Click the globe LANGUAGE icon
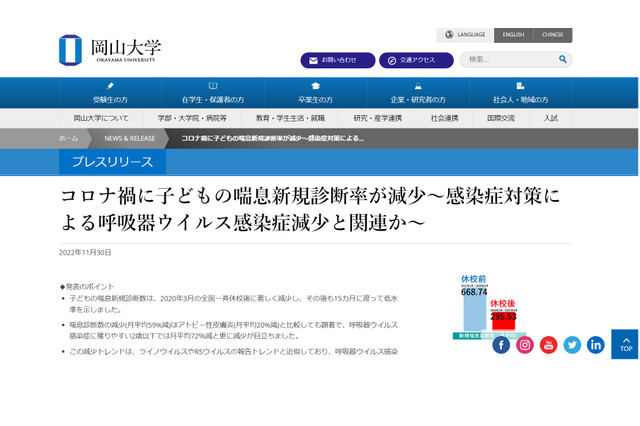Viewport: 640px width, 426px height. pyautogui.click(x=449, y=35)
